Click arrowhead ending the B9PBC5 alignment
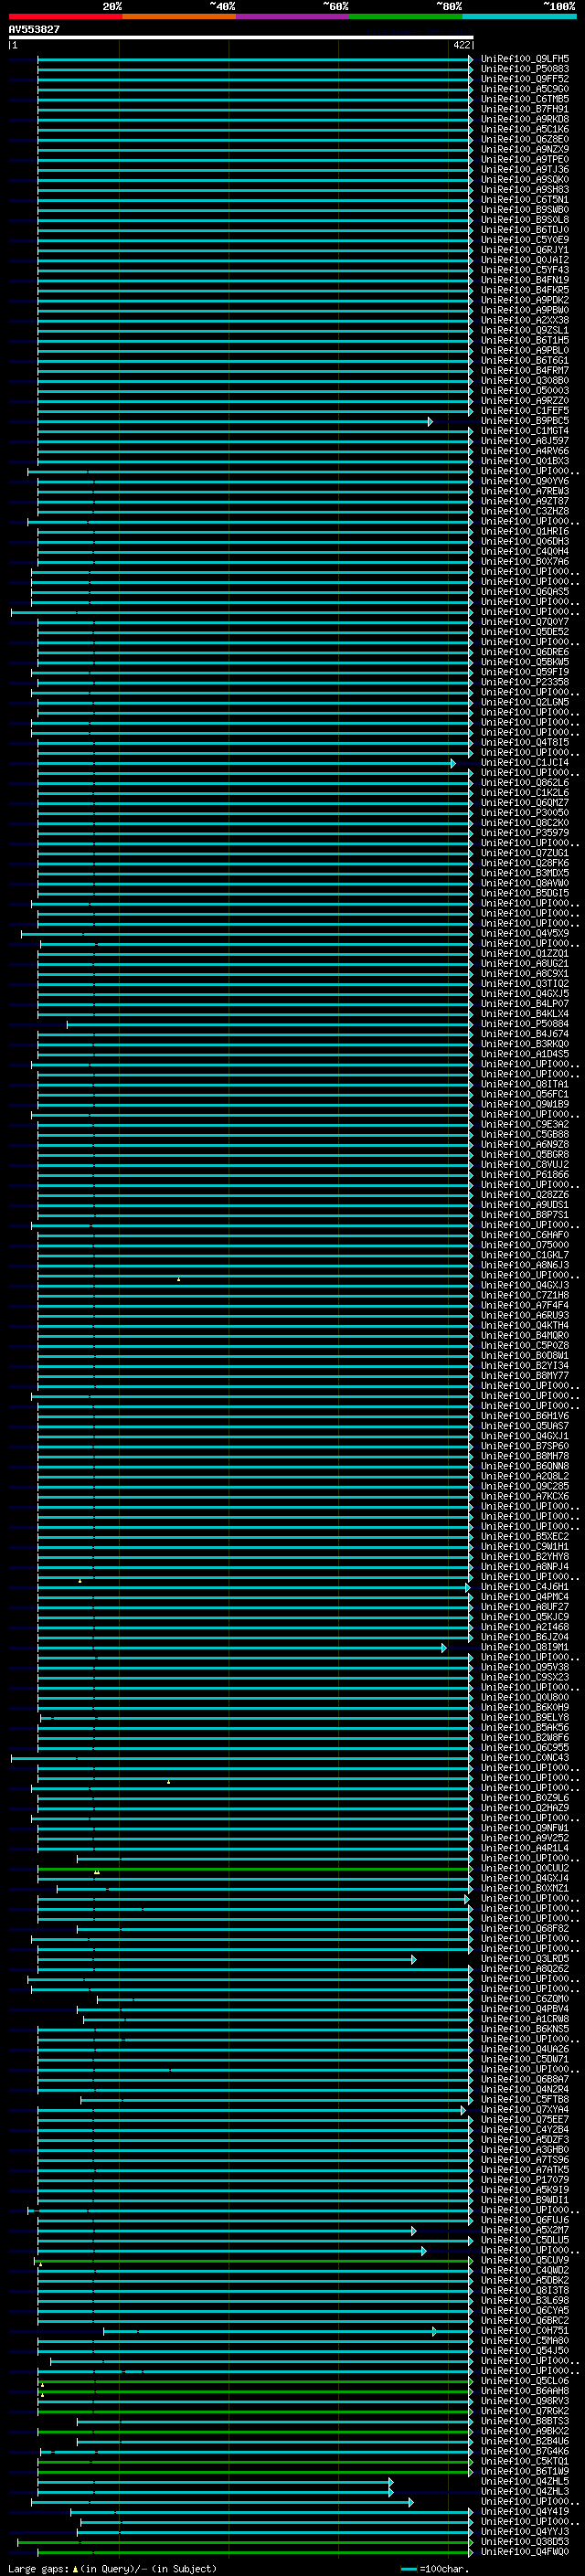Image resolution: width=585 pixels, height=2576 pixels. click(x=430, y=422)
